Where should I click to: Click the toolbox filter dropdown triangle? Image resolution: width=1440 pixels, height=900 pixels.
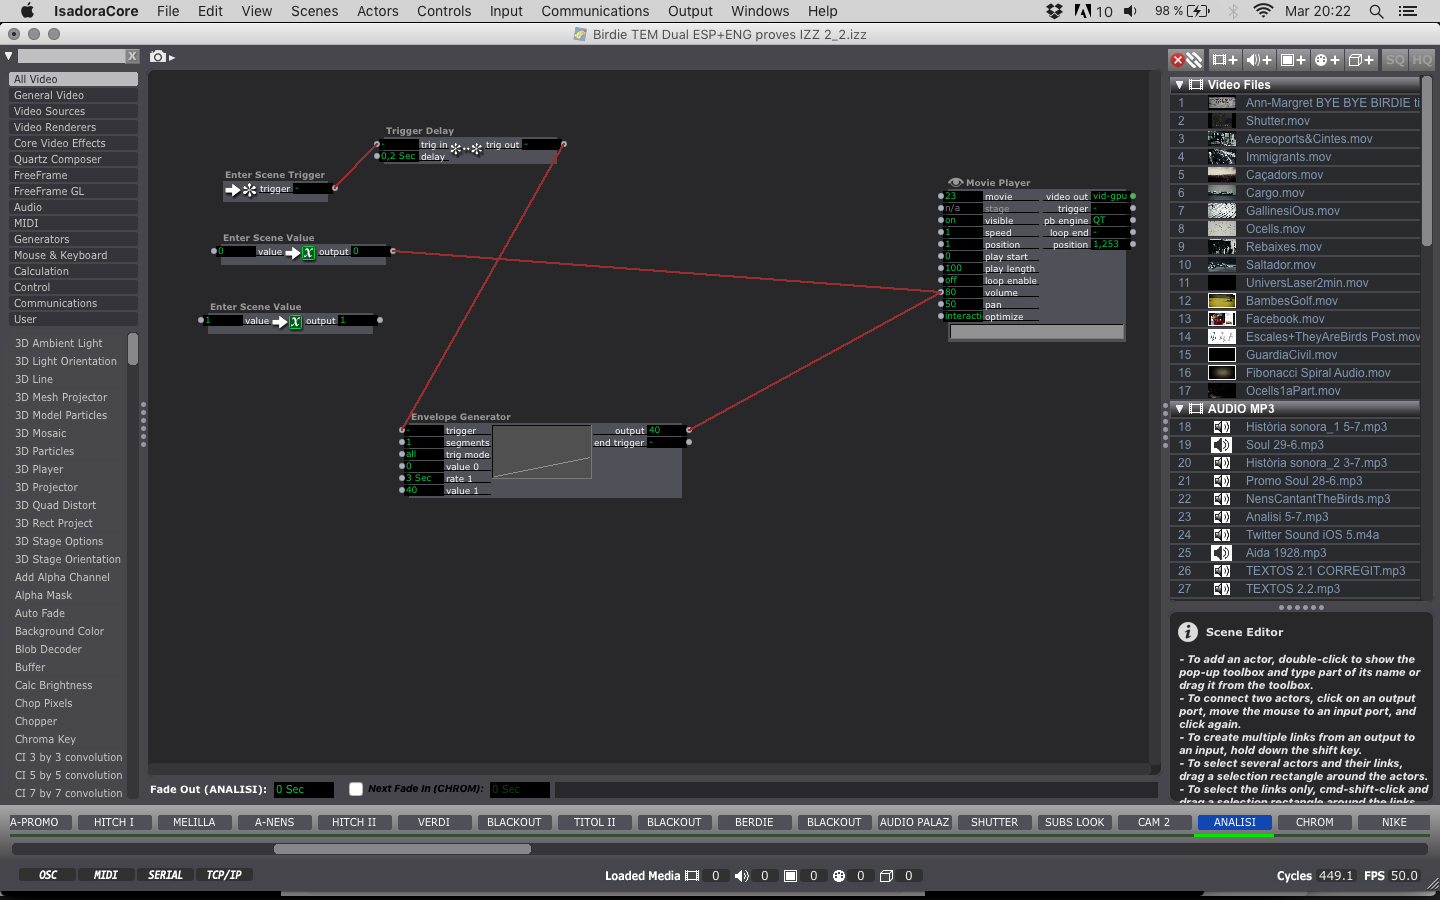point(9,56)
